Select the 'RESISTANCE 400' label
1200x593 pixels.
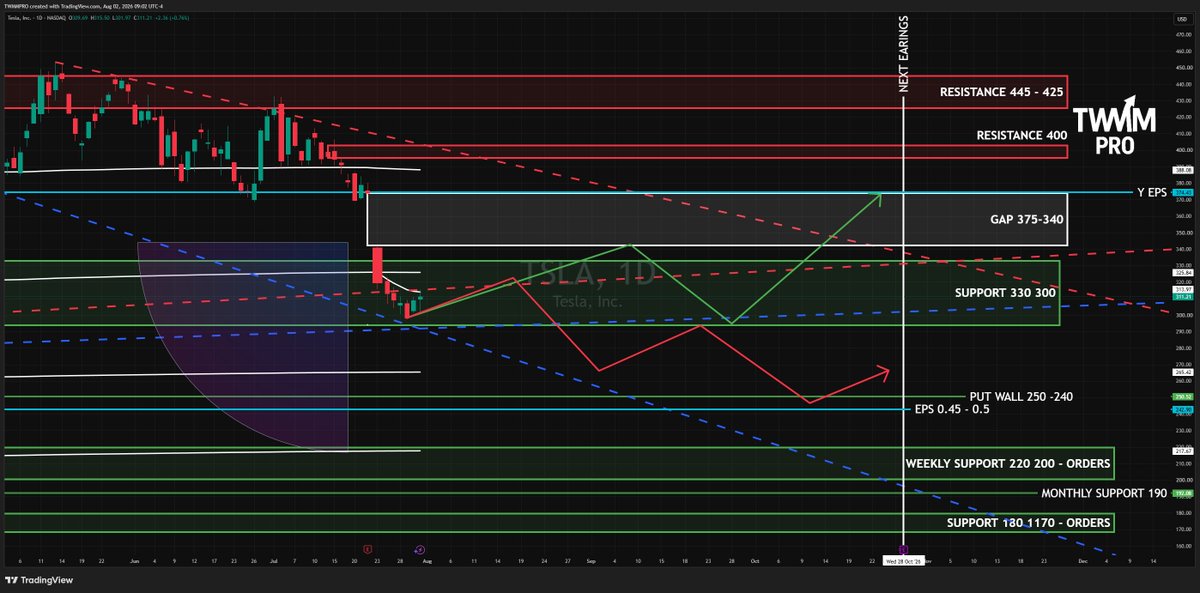[1022, 134]
